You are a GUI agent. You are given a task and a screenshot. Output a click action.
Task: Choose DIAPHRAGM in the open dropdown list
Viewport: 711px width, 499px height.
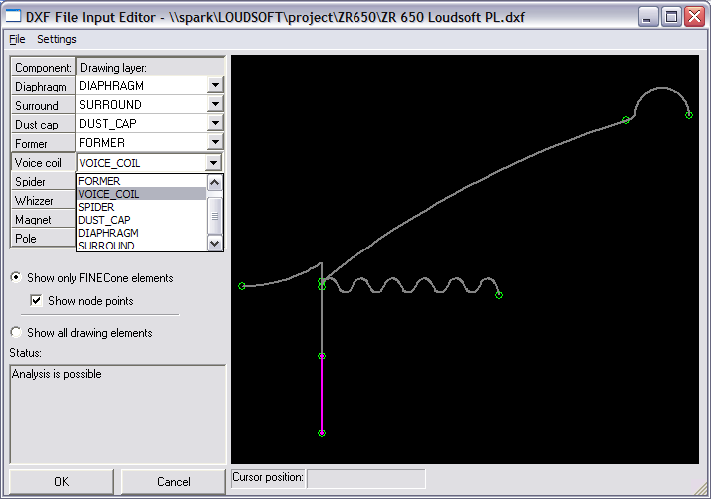coord(141,233)
